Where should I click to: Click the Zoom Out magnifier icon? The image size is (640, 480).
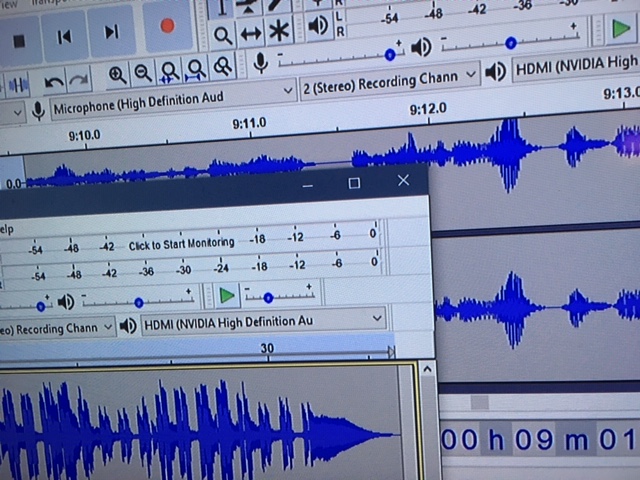point(143,73)
